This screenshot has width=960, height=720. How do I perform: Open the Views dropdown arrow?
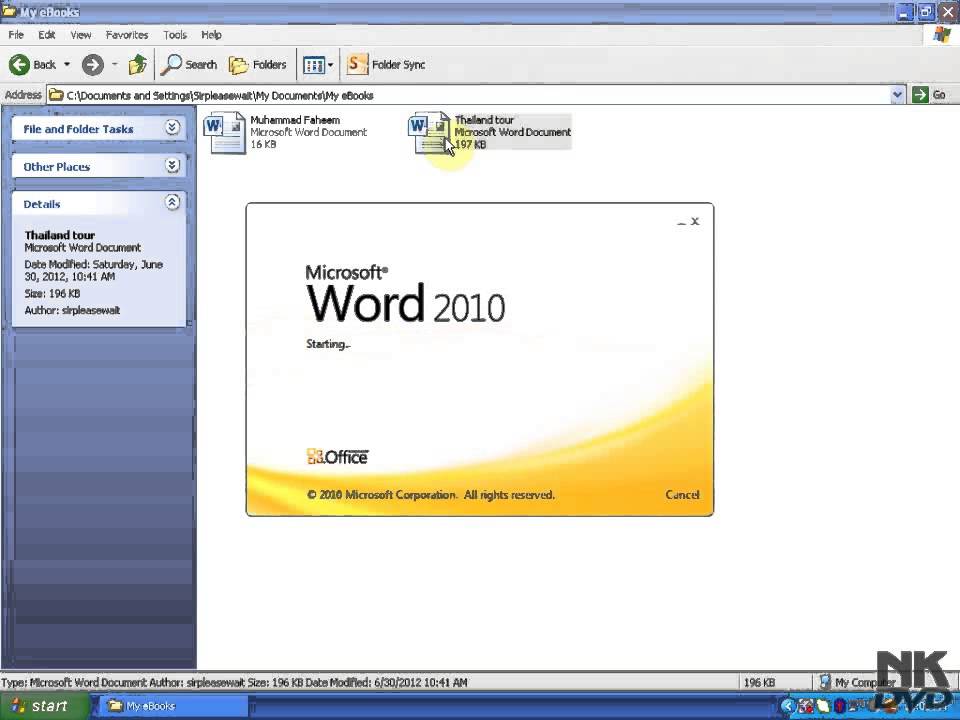(x=331, y=64)
